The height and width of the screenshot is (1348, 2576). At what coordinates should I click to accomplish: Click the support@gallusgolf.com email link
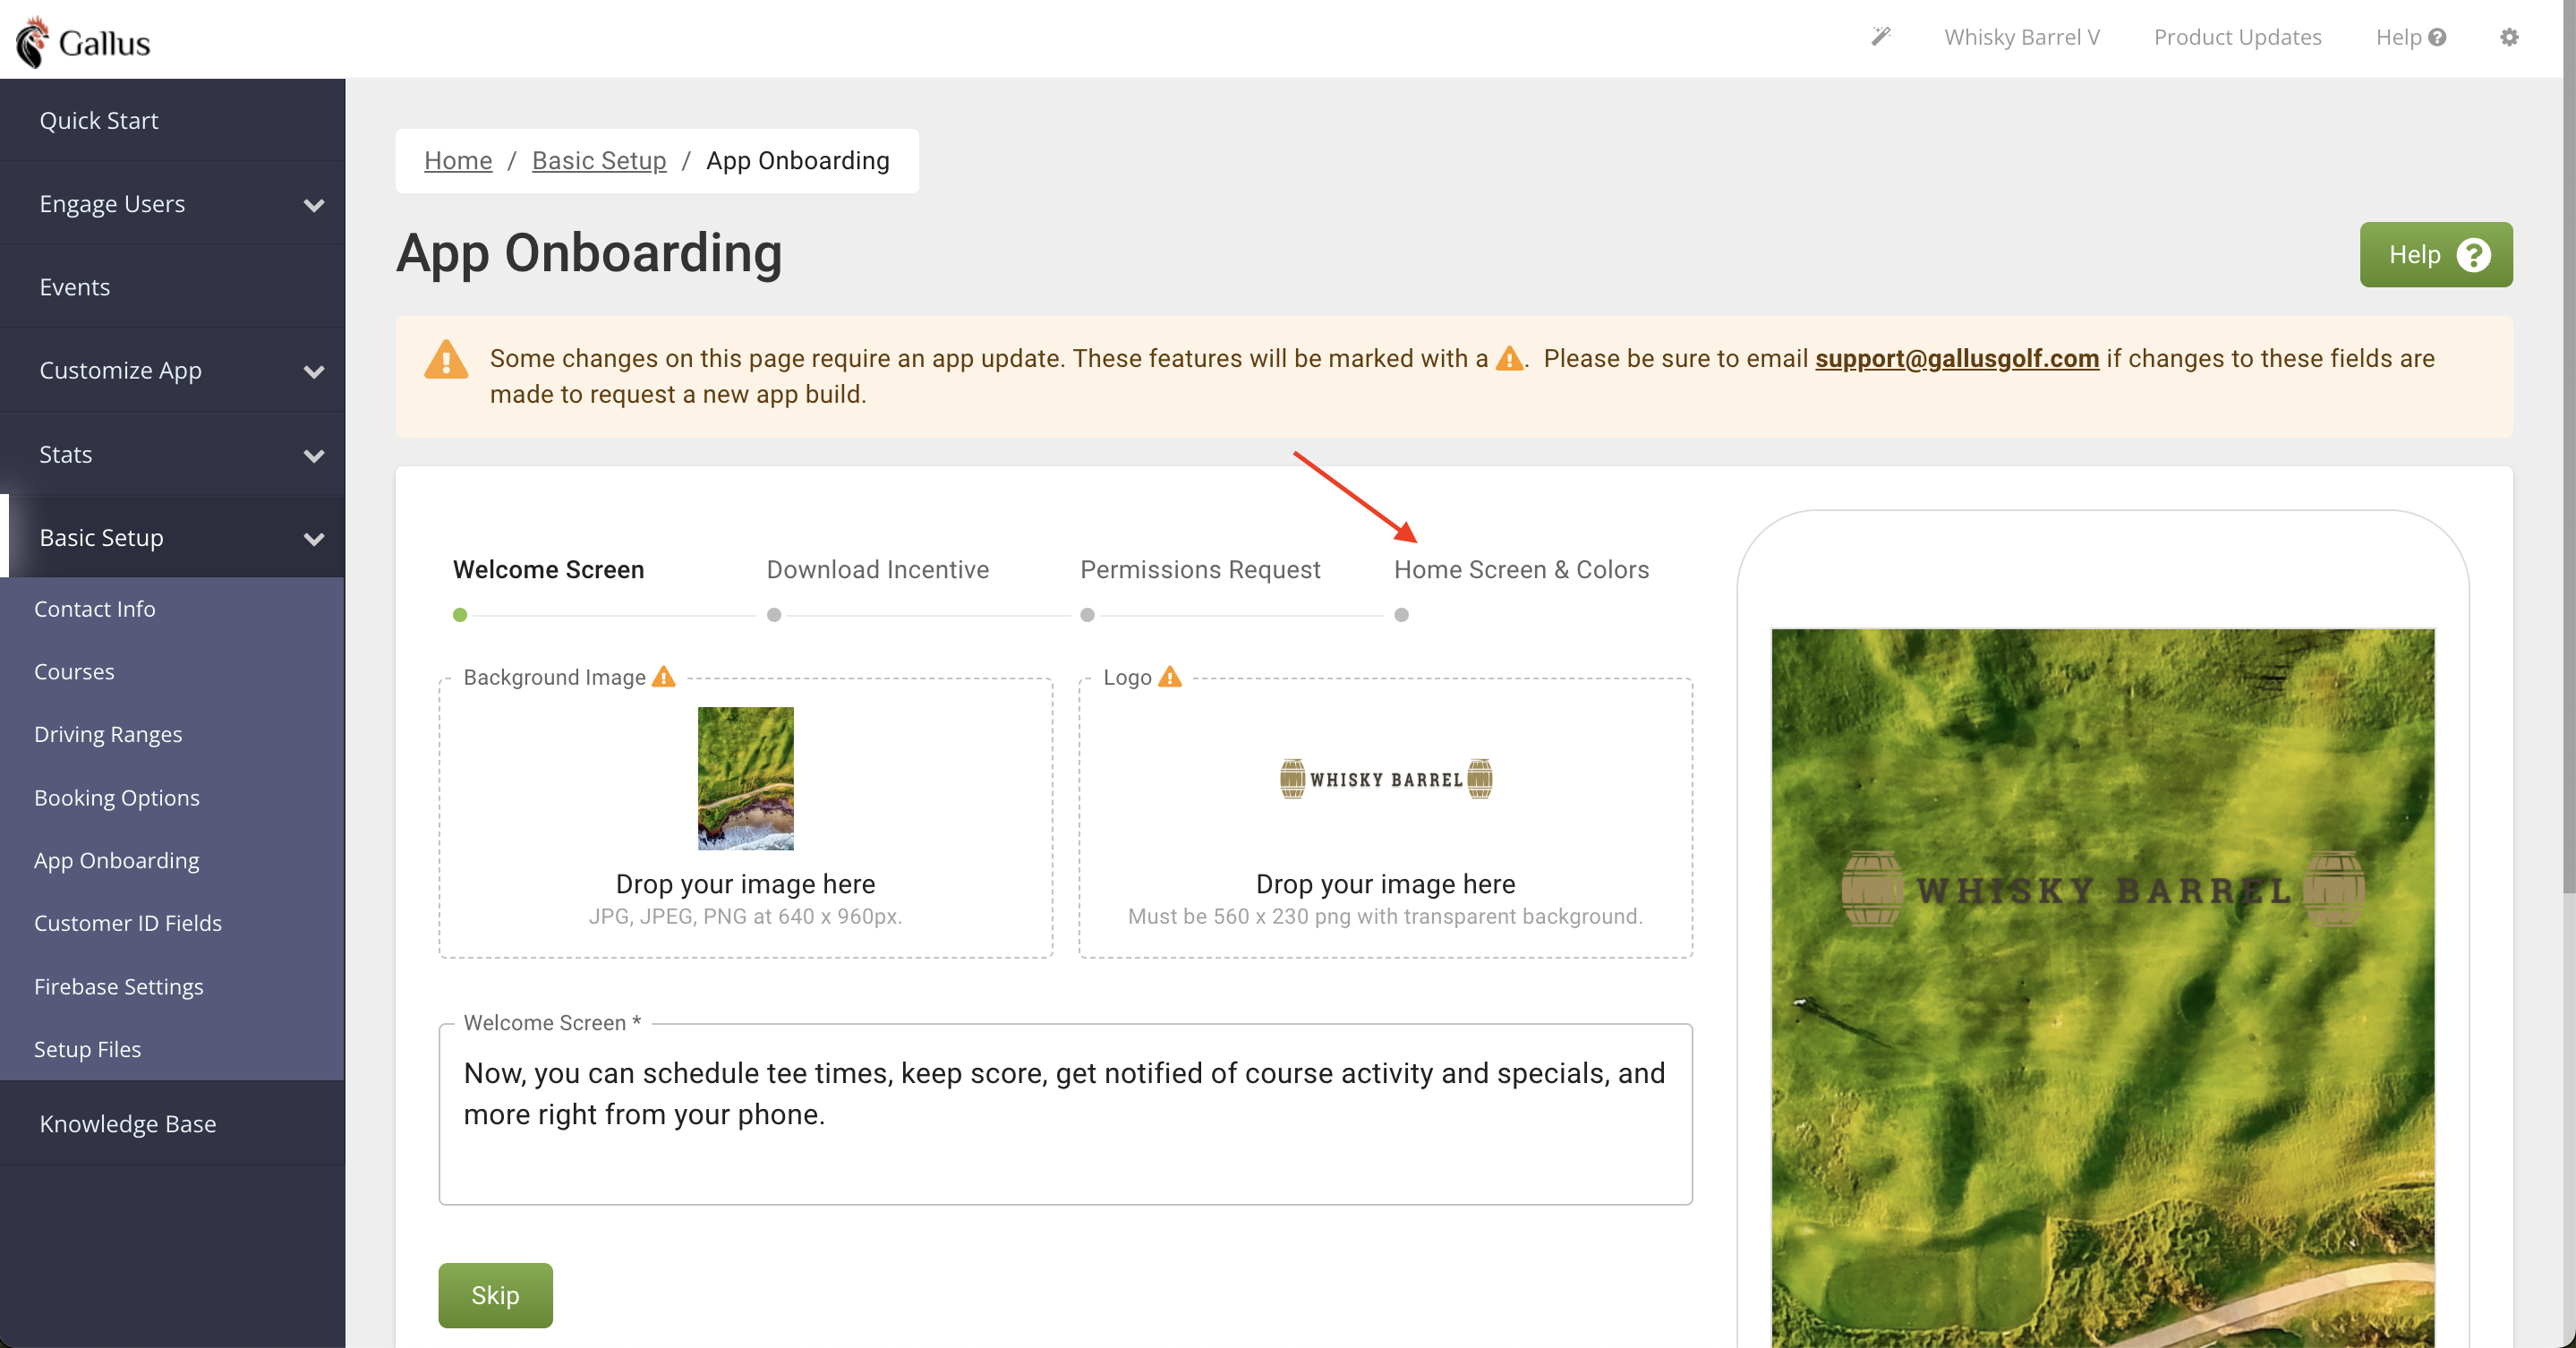point(1957,358)
